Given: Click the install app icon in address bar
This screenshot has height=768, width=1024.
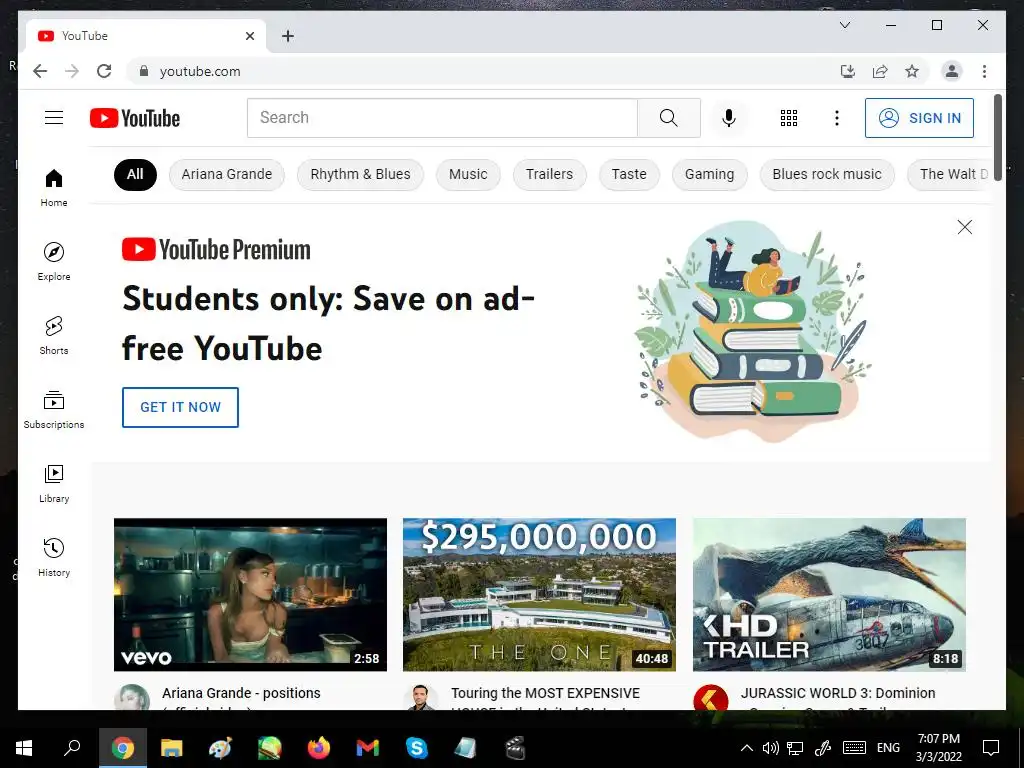Looking at the screenshot, I should pos(848,71).
